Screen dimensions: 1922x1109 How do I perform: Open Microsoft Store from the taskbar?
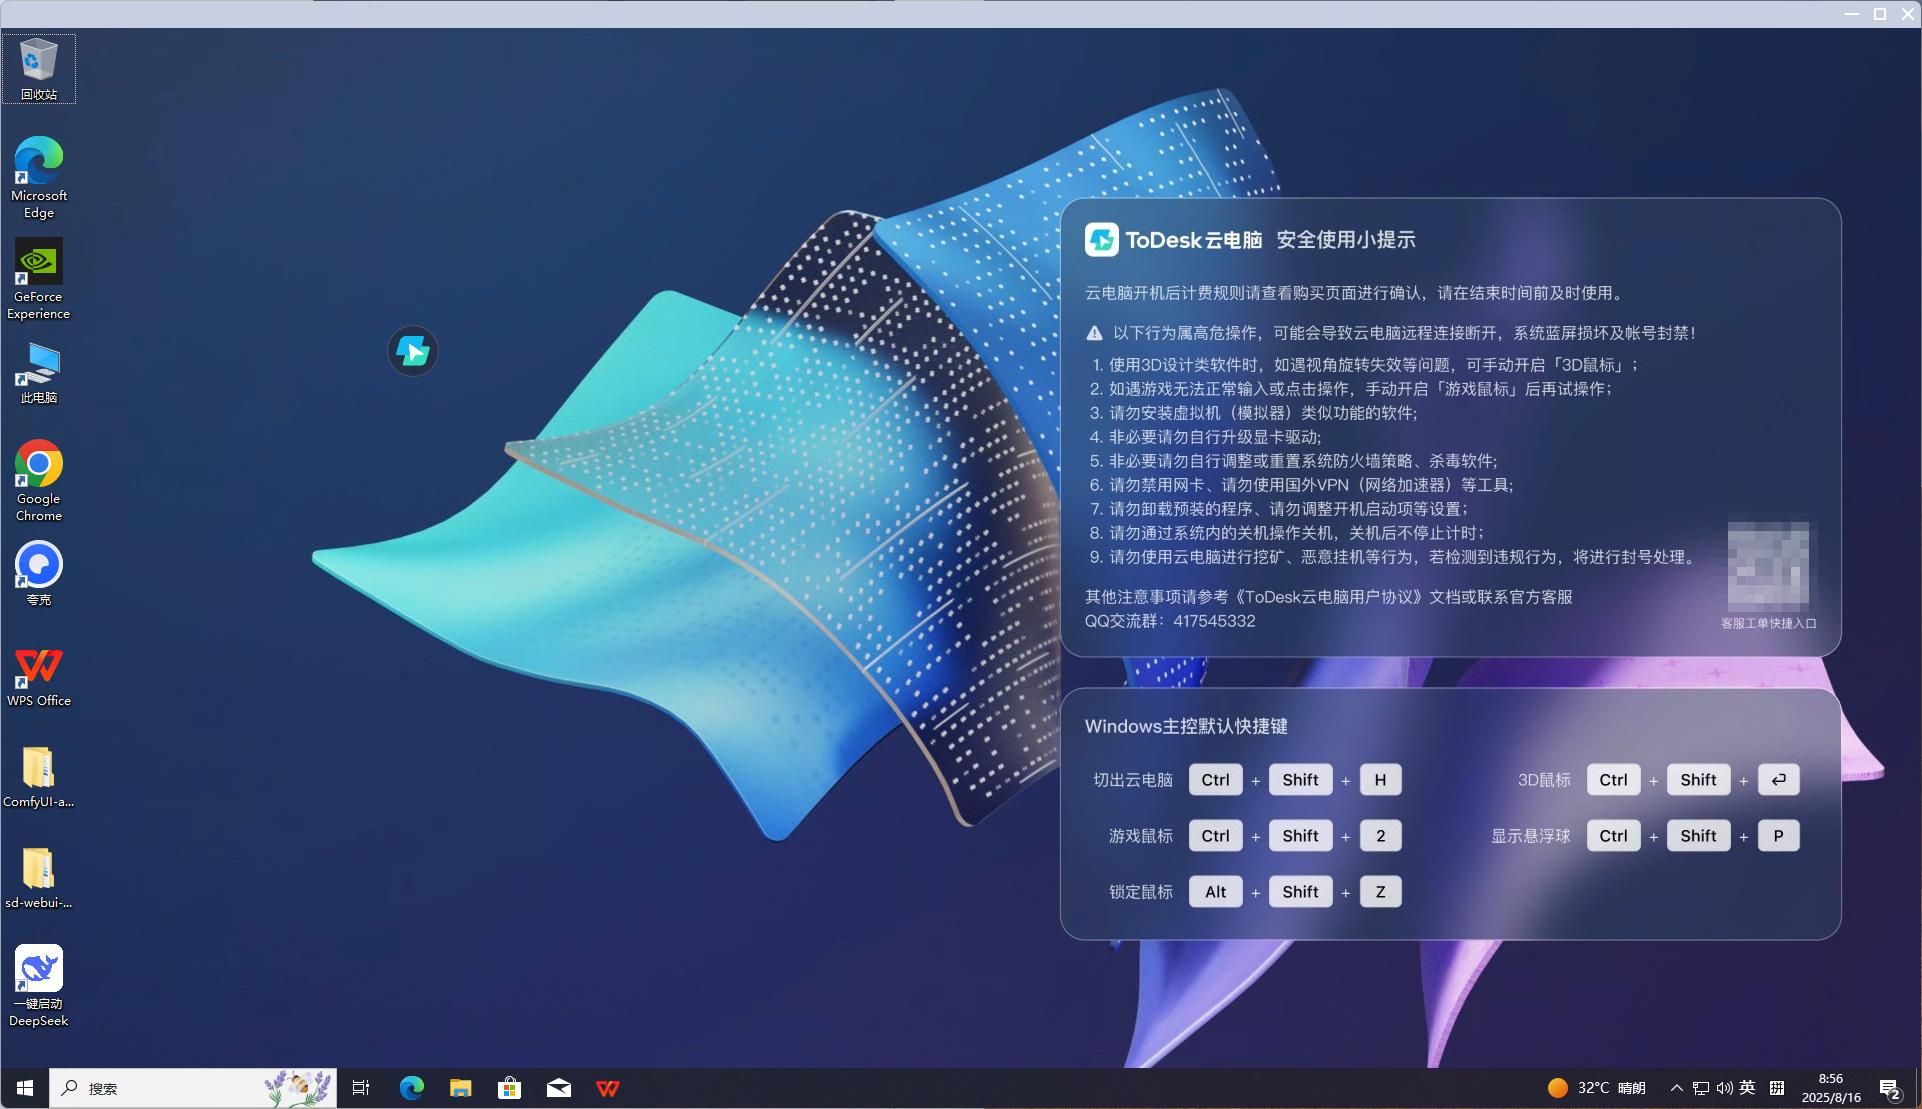[x=510, y=1088]
